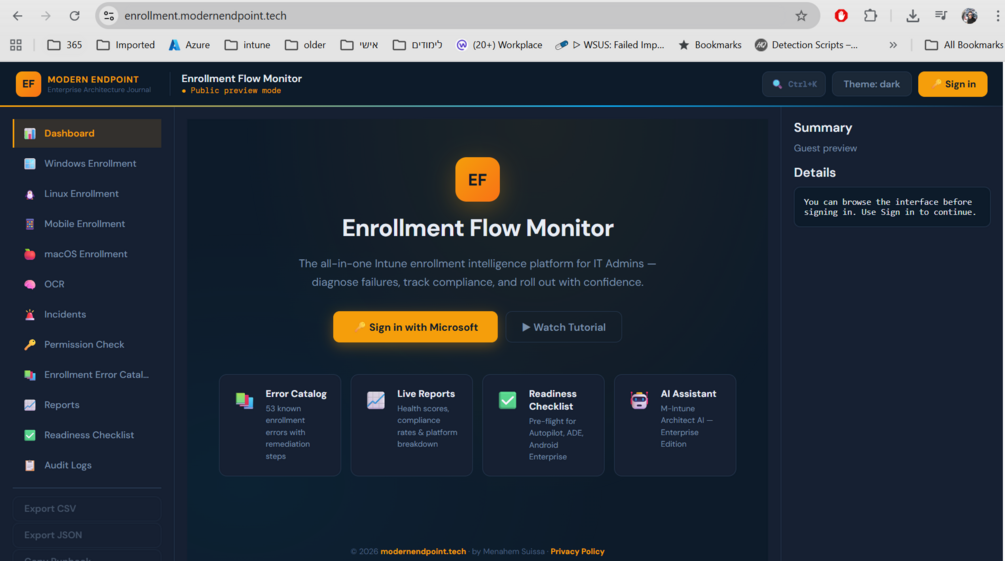
Task: Click the MODERN ENDPOINT brand title
Action: [x=93, y=80]
